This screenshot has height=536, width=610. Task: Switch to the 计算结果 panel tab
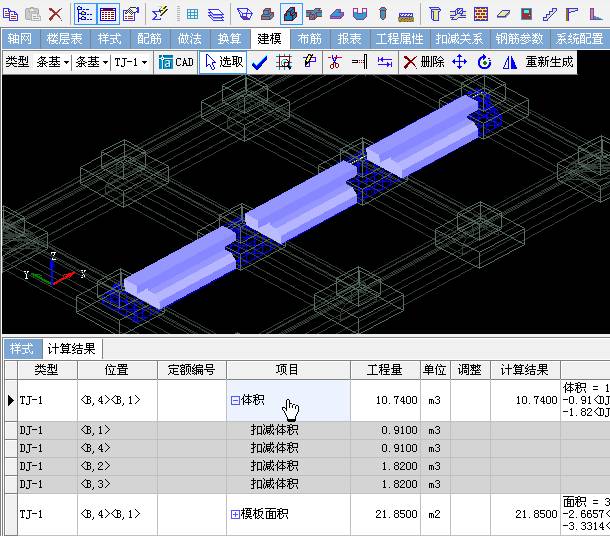click(72, 349)
